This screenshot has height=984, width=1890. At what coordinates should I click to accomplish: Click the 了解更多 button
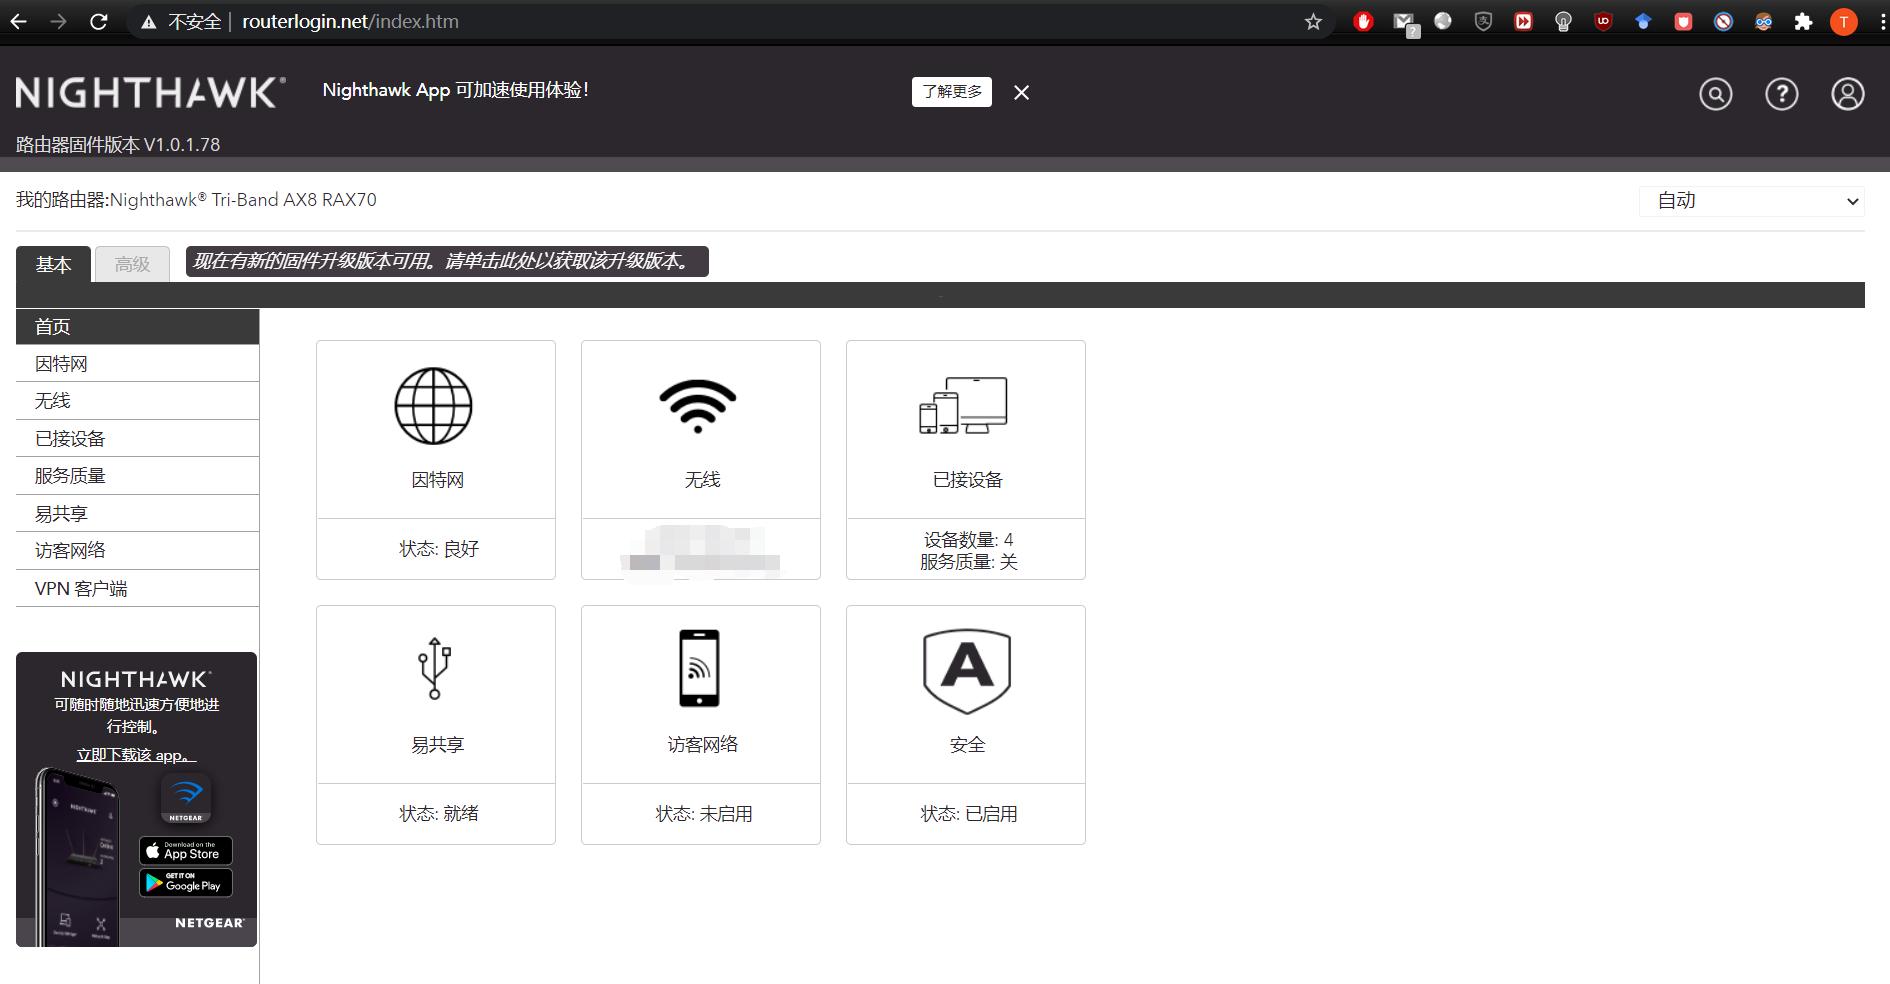pos(951,91)
